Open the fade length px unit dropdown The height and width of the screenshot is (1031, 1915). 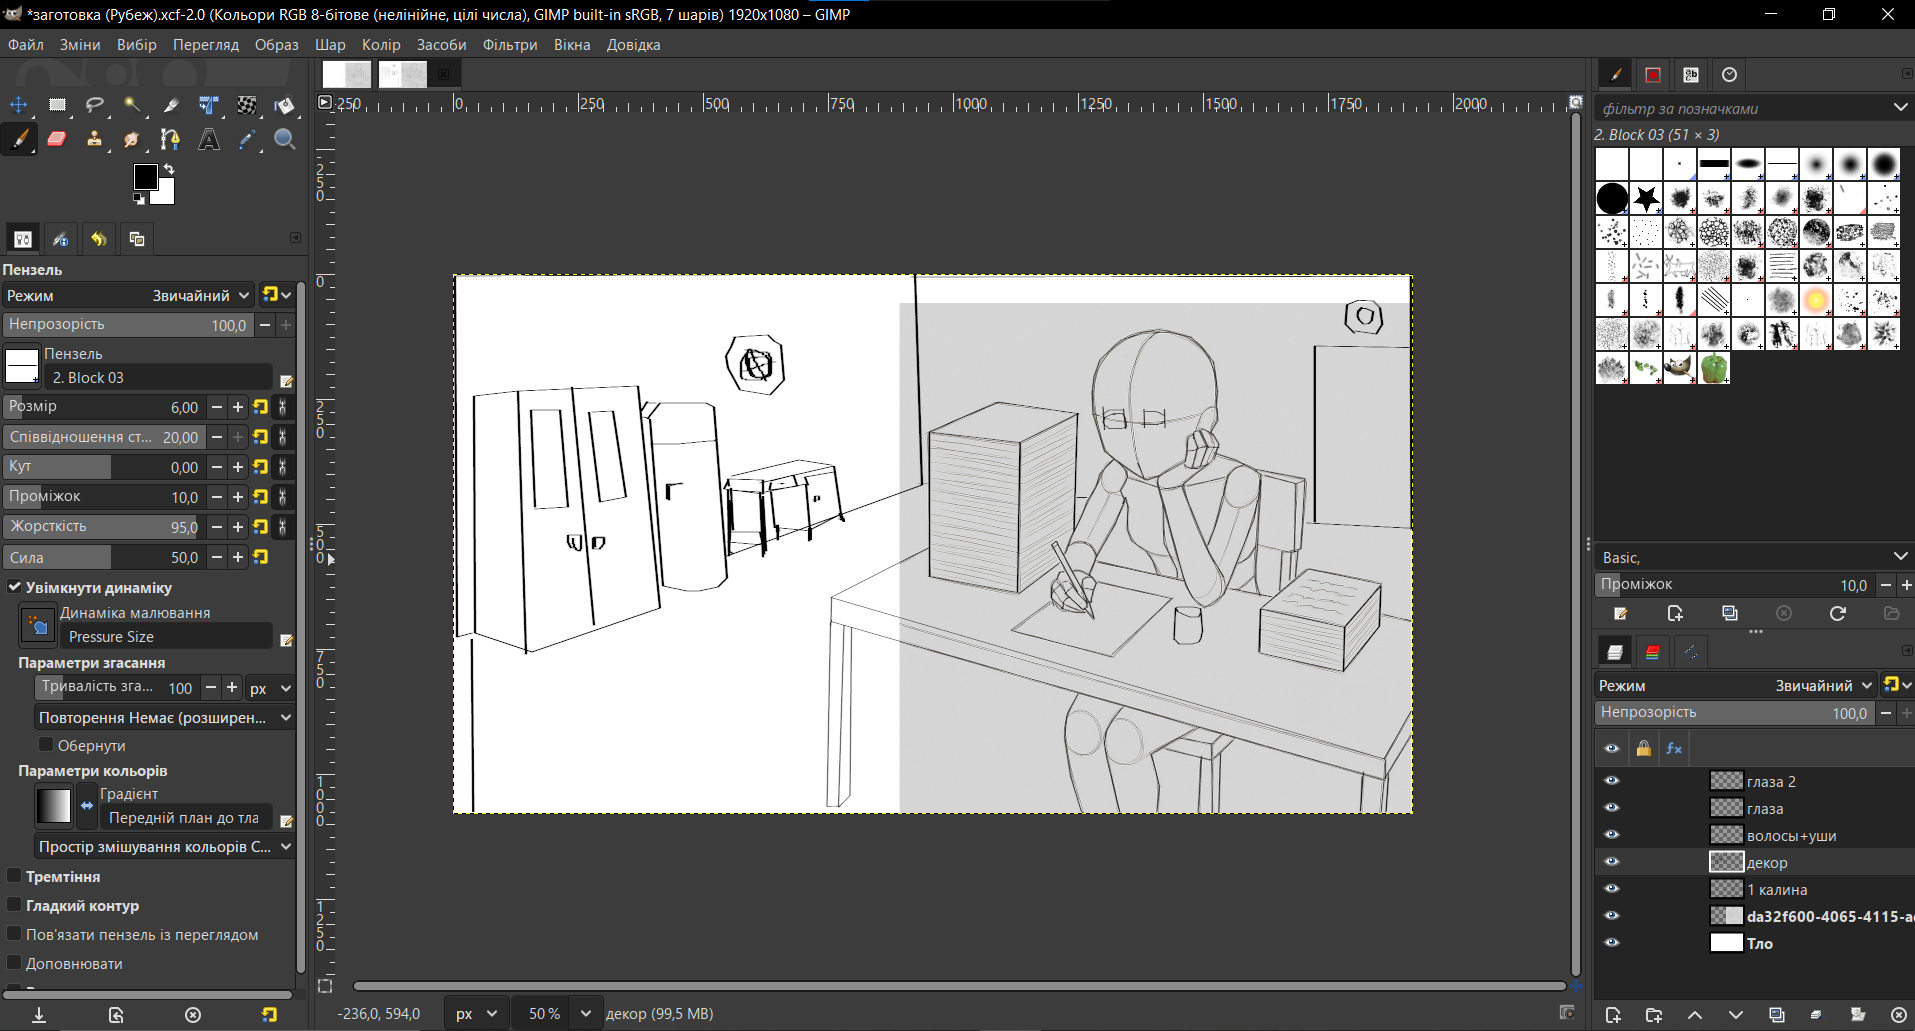271,688
